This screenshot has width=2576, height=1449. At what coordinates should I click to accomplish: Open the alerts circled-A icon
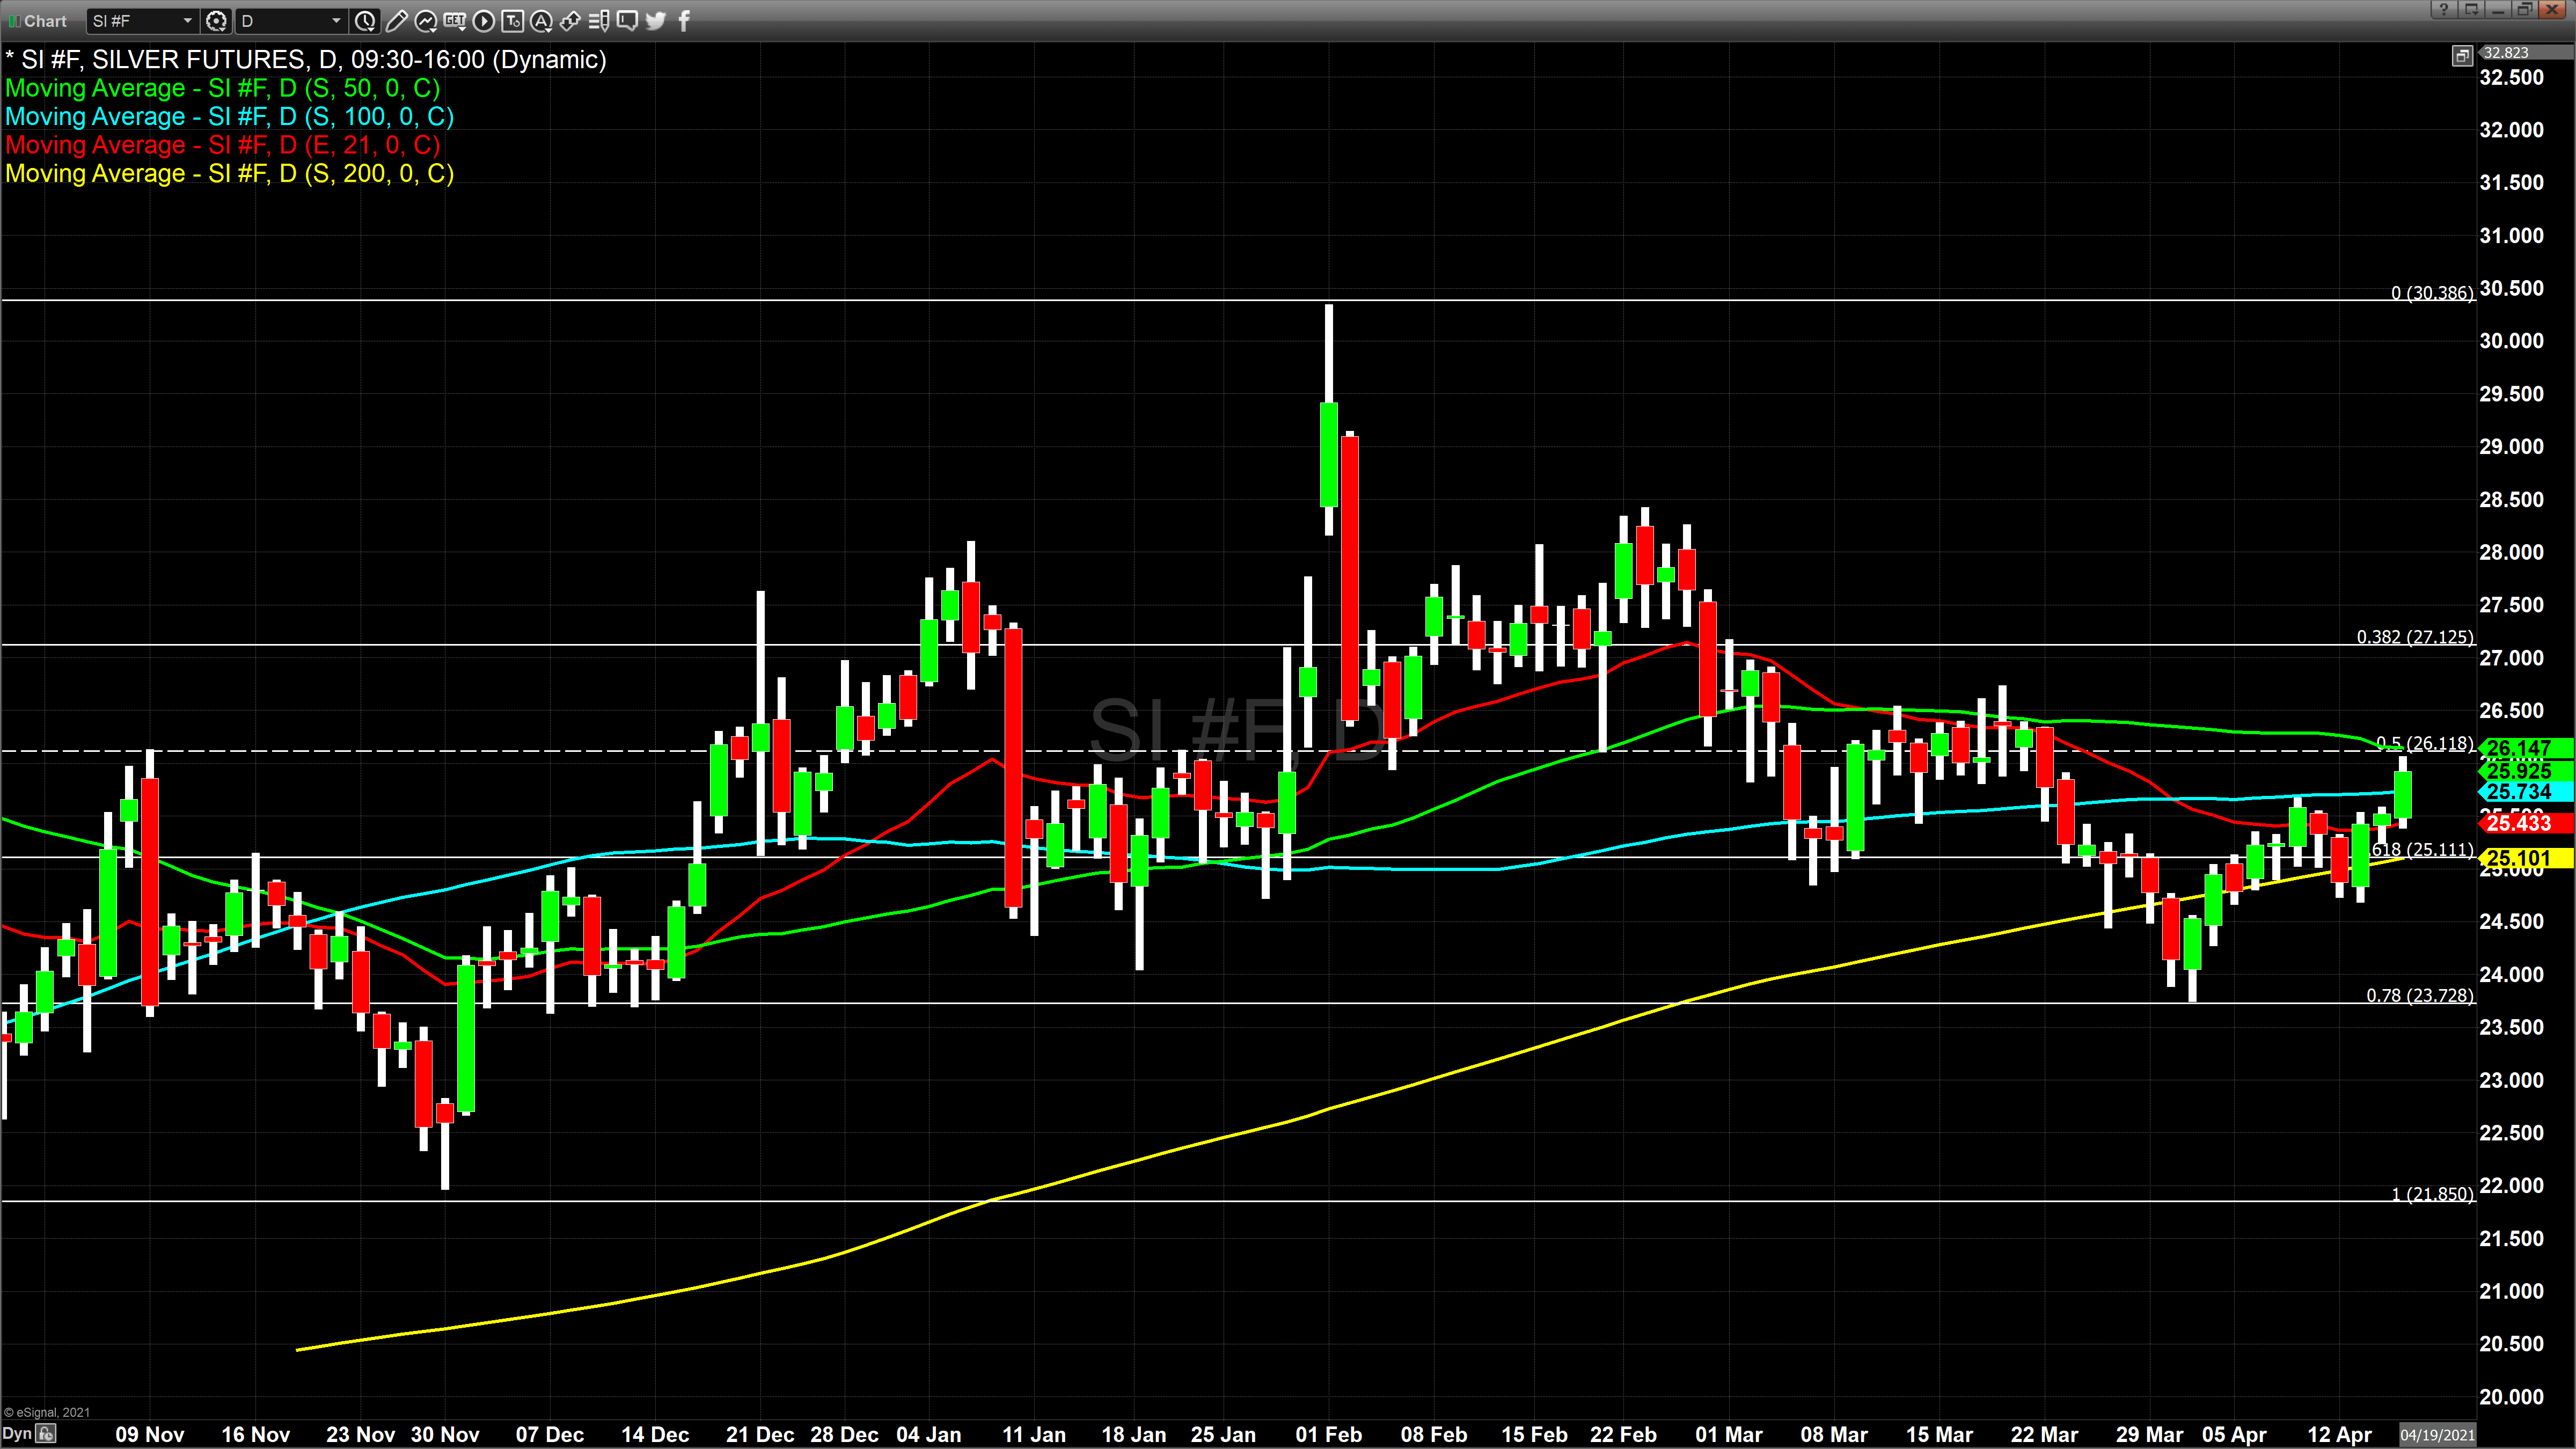[541, 20]
